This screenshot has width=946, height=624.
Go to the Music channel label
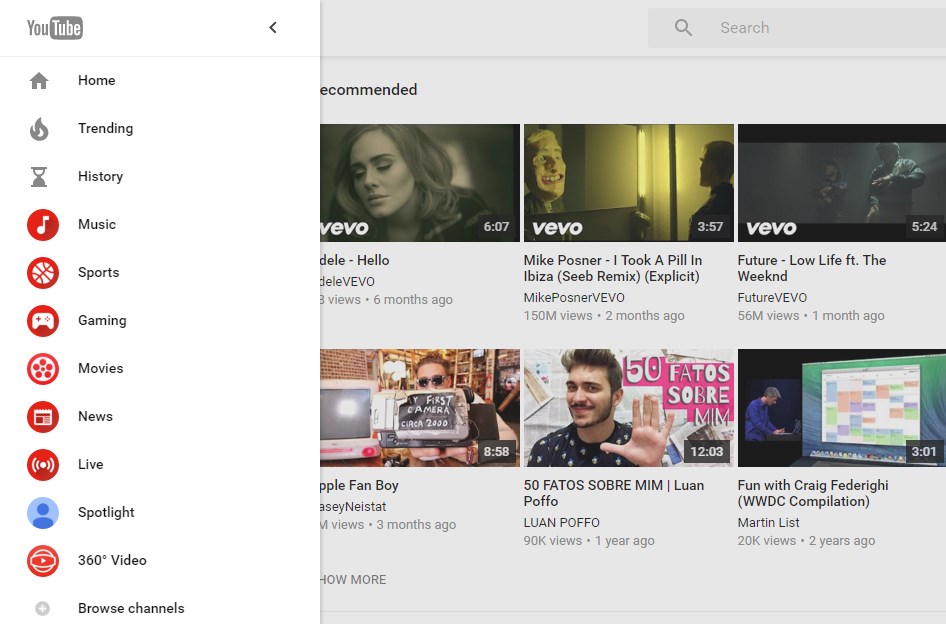coord(97,224)
